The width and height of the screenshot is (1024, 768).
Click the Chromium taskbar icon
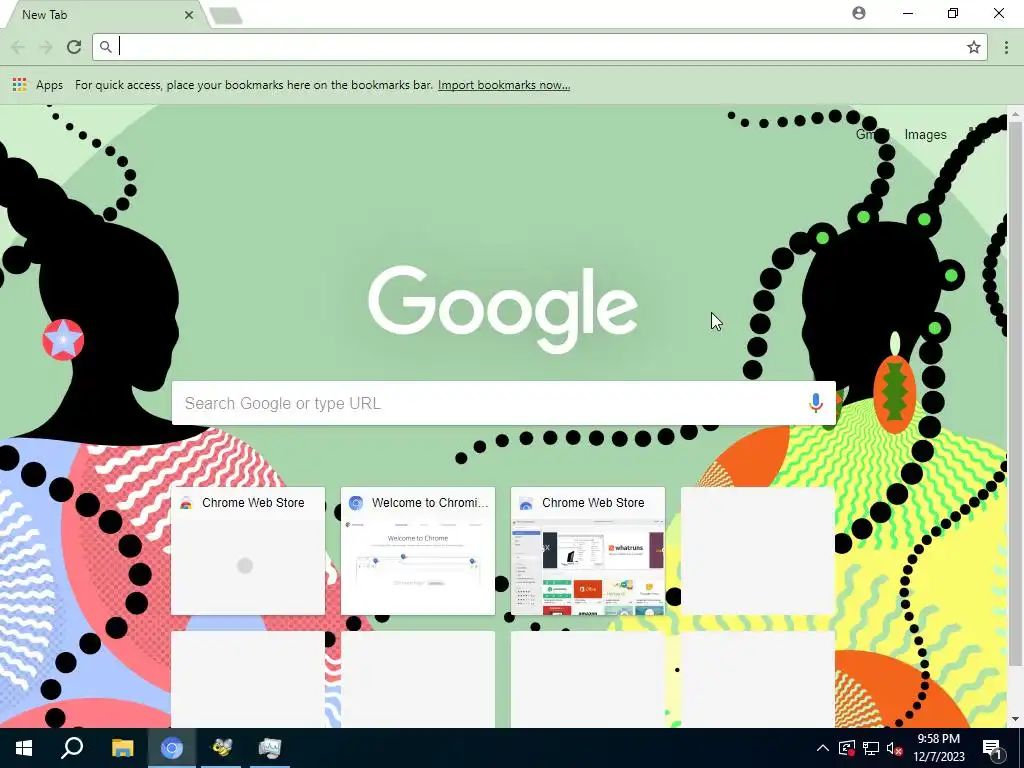pos(172,748)
